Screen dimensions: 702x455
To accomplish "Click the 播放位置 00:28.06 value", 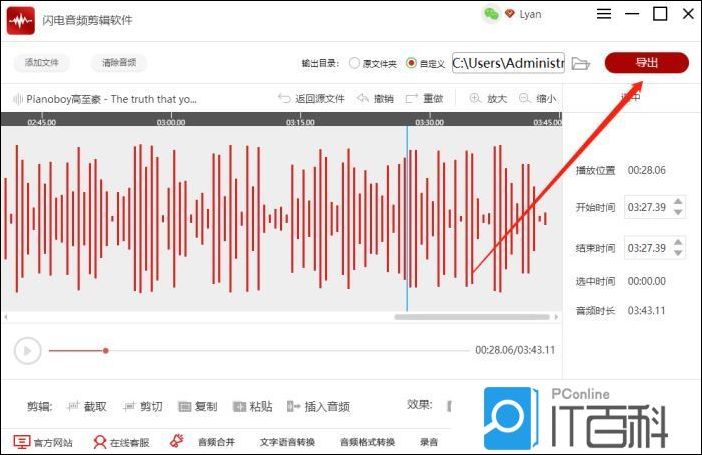I will point(646,170).
